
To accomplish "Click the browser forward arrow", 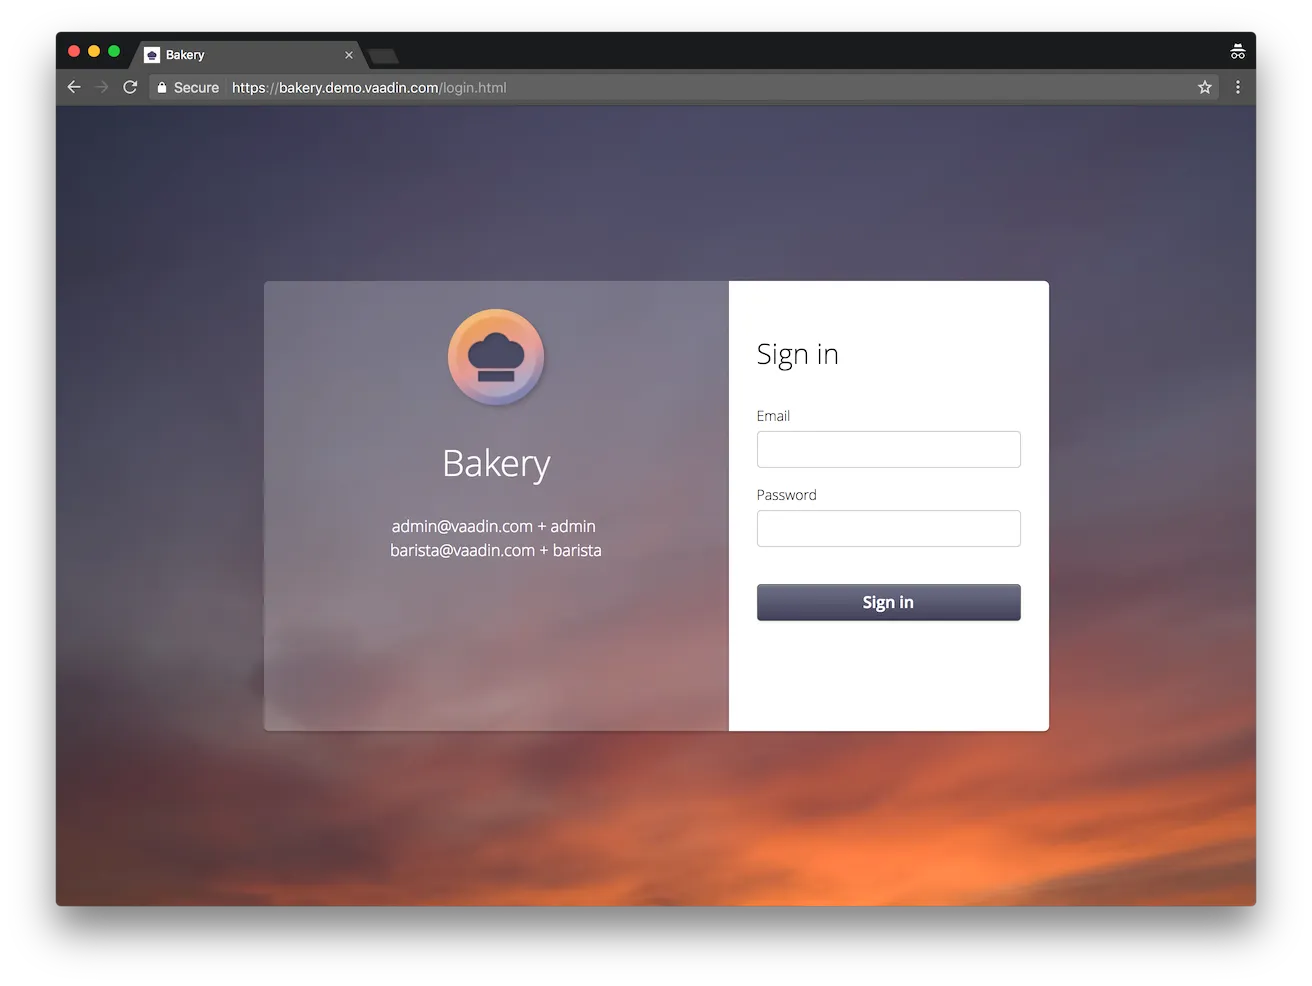I will [102, 87].
